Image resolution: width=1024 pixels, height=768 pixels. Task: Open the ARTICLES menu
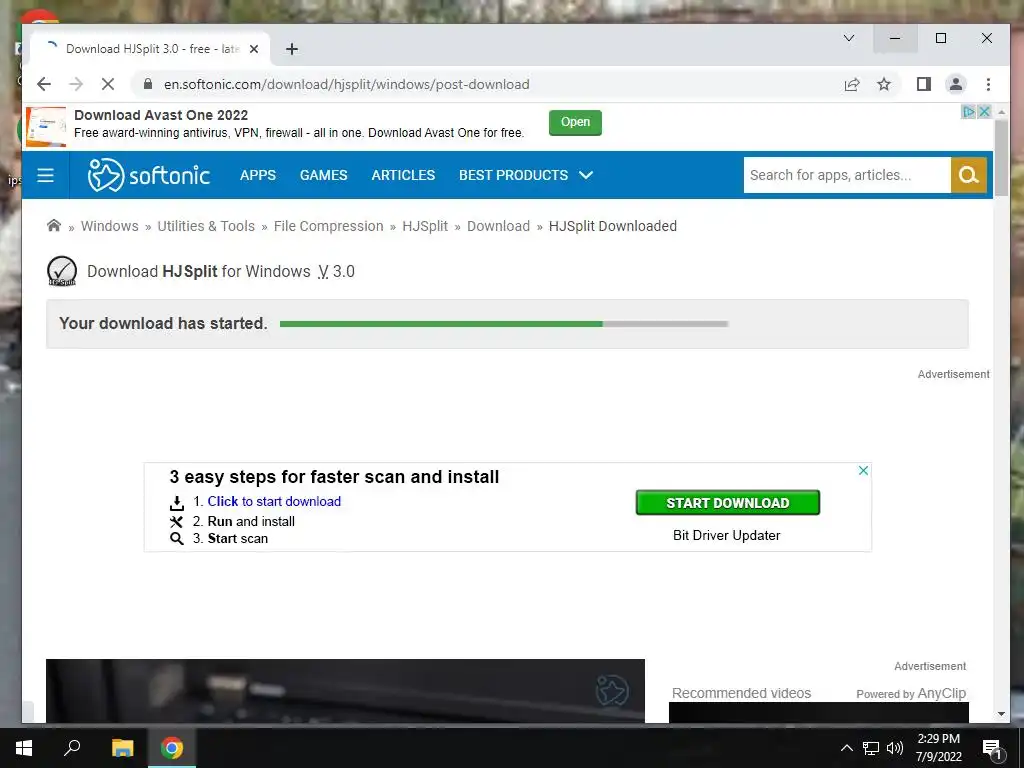click(x=403, y=175)
